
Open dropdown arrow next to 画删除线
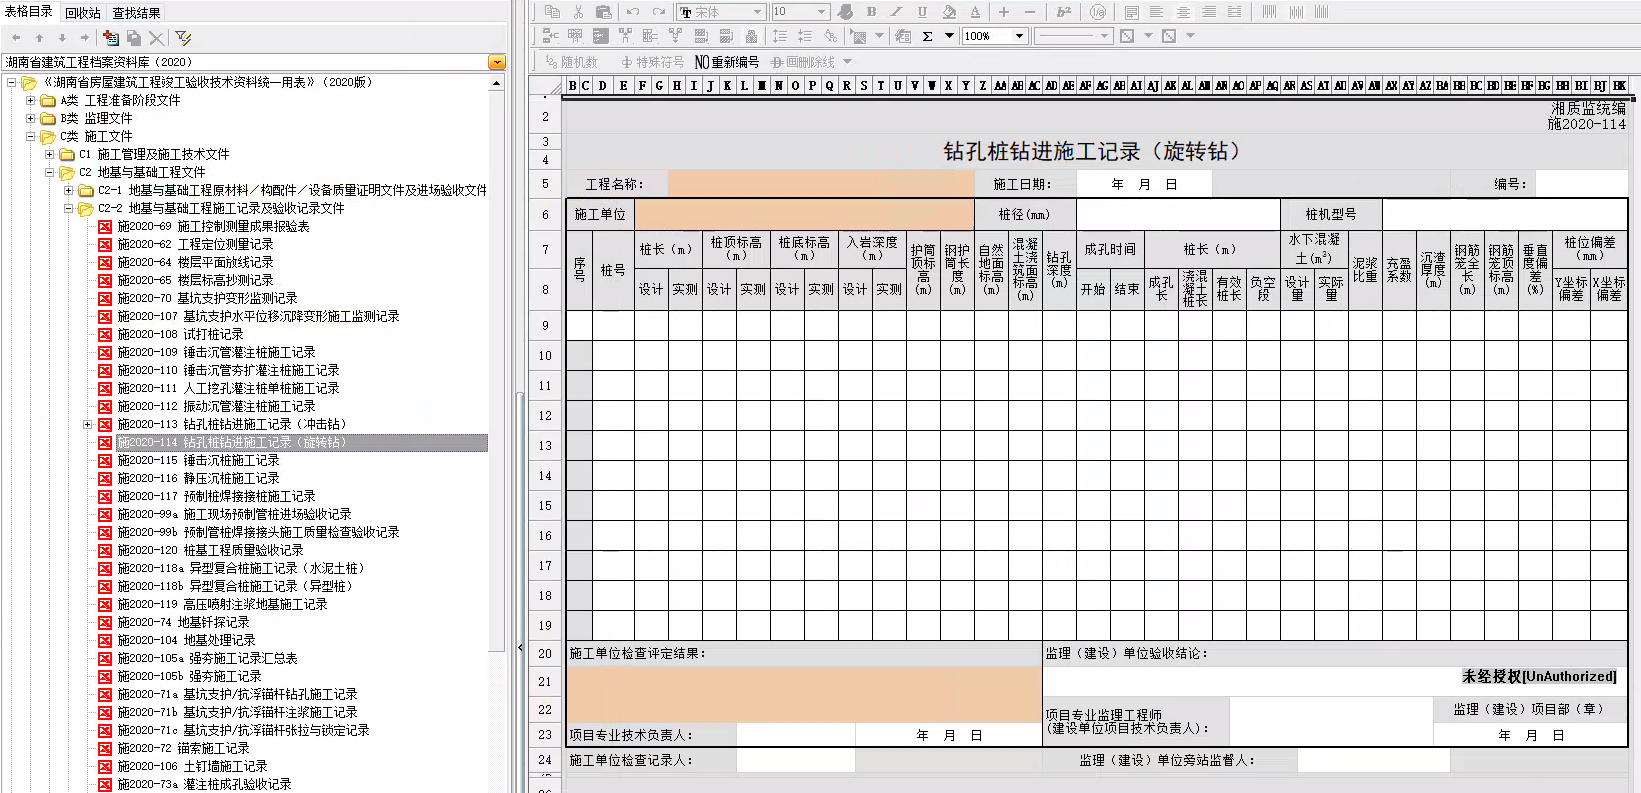click(847, 62)
